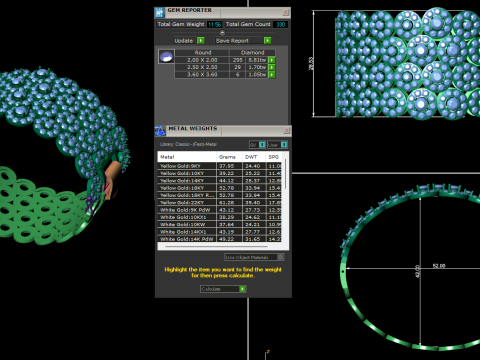
Task: Click green arrow for 2.00 X 2.00 row
Action: pyautogui.click(x=272, y=60)
